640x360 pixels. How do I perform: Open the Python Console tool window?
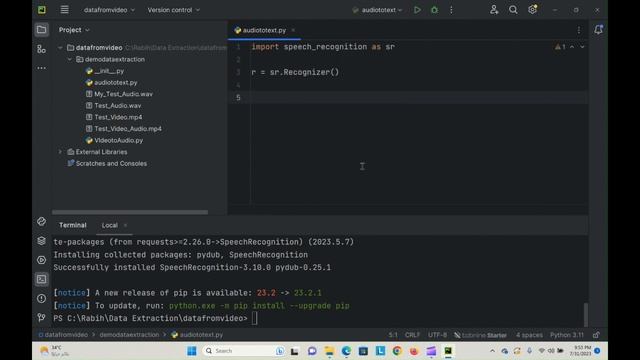[41, 222]
